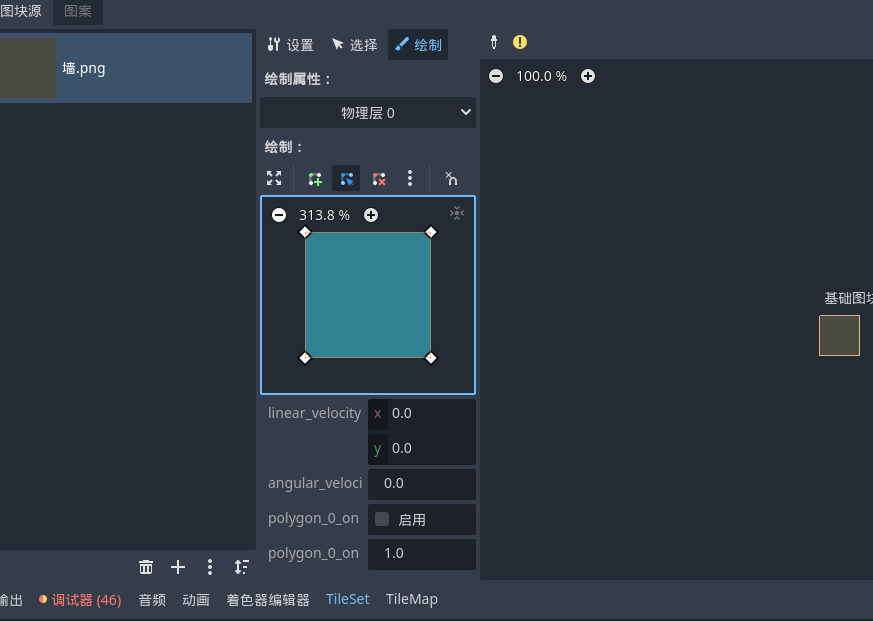Open the TileMap bottom panel
The image size is (873, 621).
[412, 599]
